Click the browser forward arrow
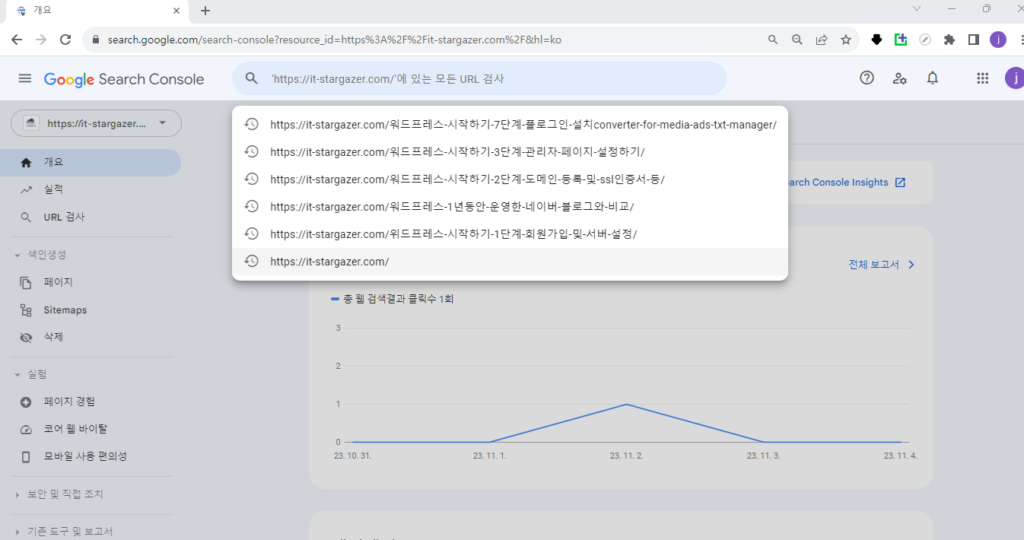Image resolution: width=1024 pixels, height=540 pixels. [41, 40]
